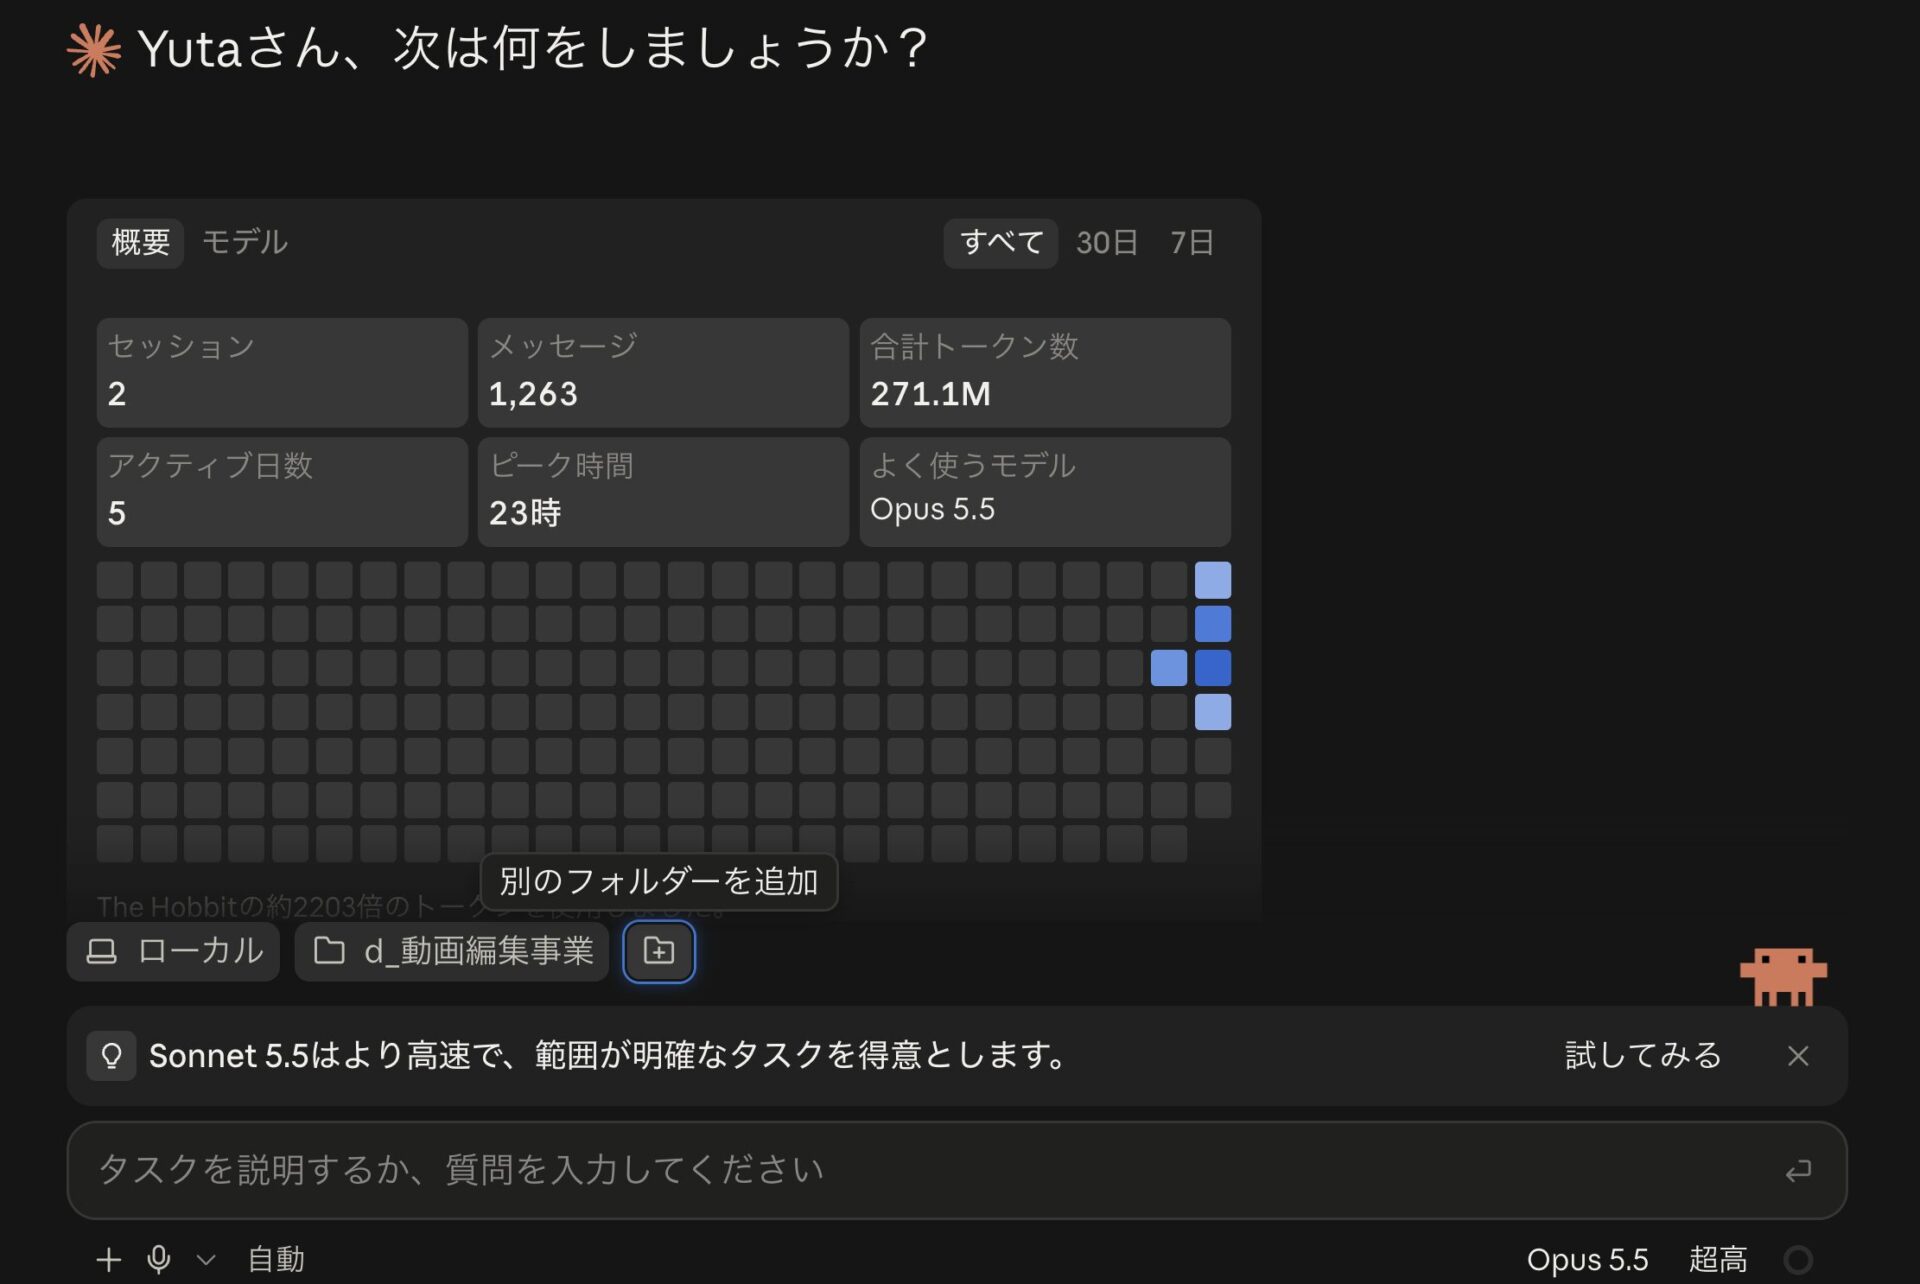
Task: Select the 7日 time range
Action: 1191,243
